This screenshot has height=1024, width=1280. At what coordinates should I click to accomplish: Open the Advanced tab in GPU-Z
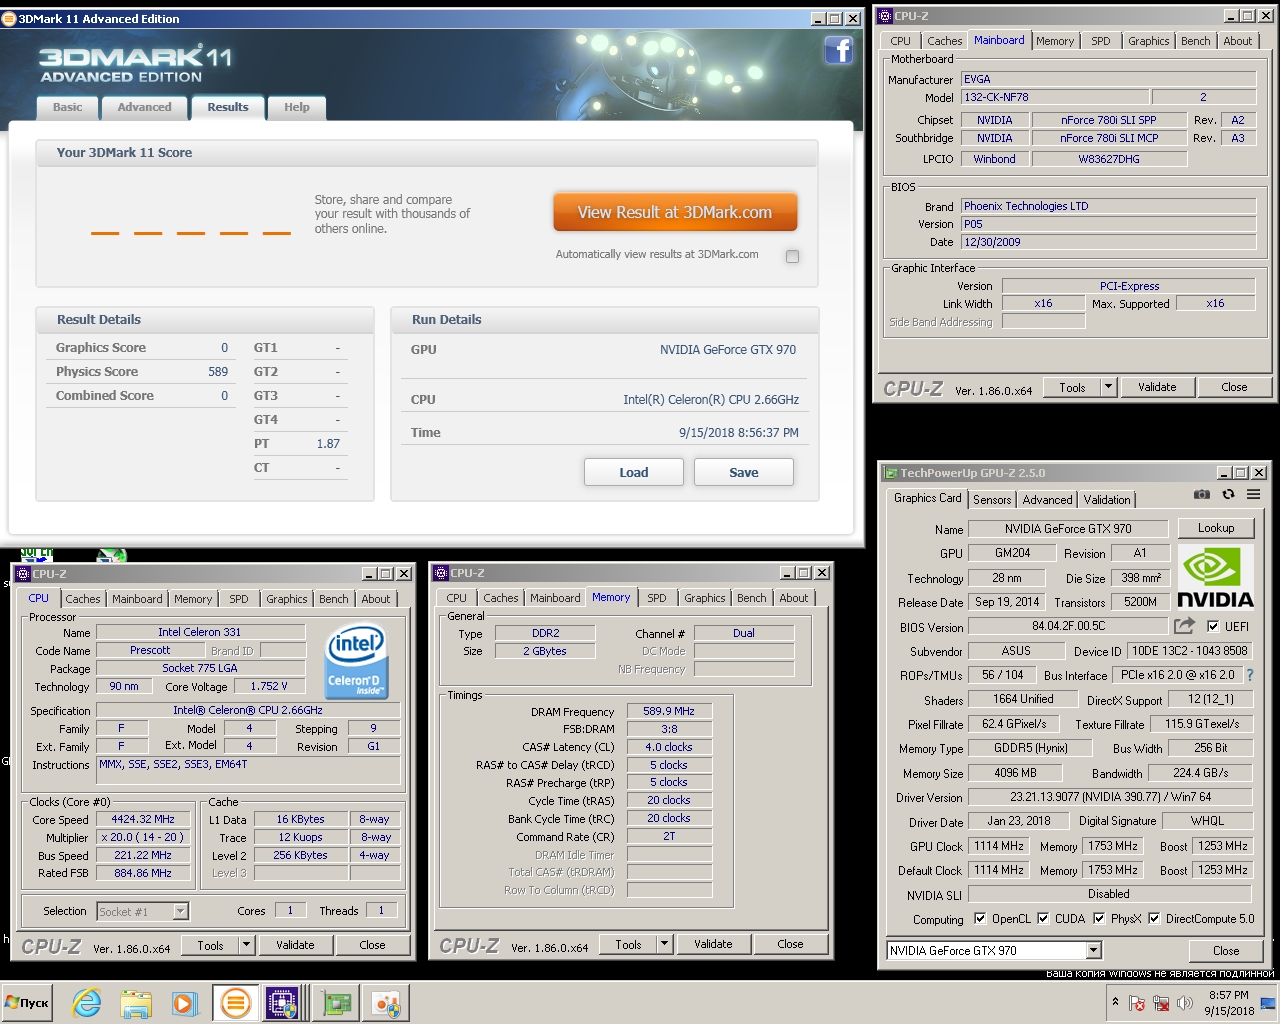1047,499
